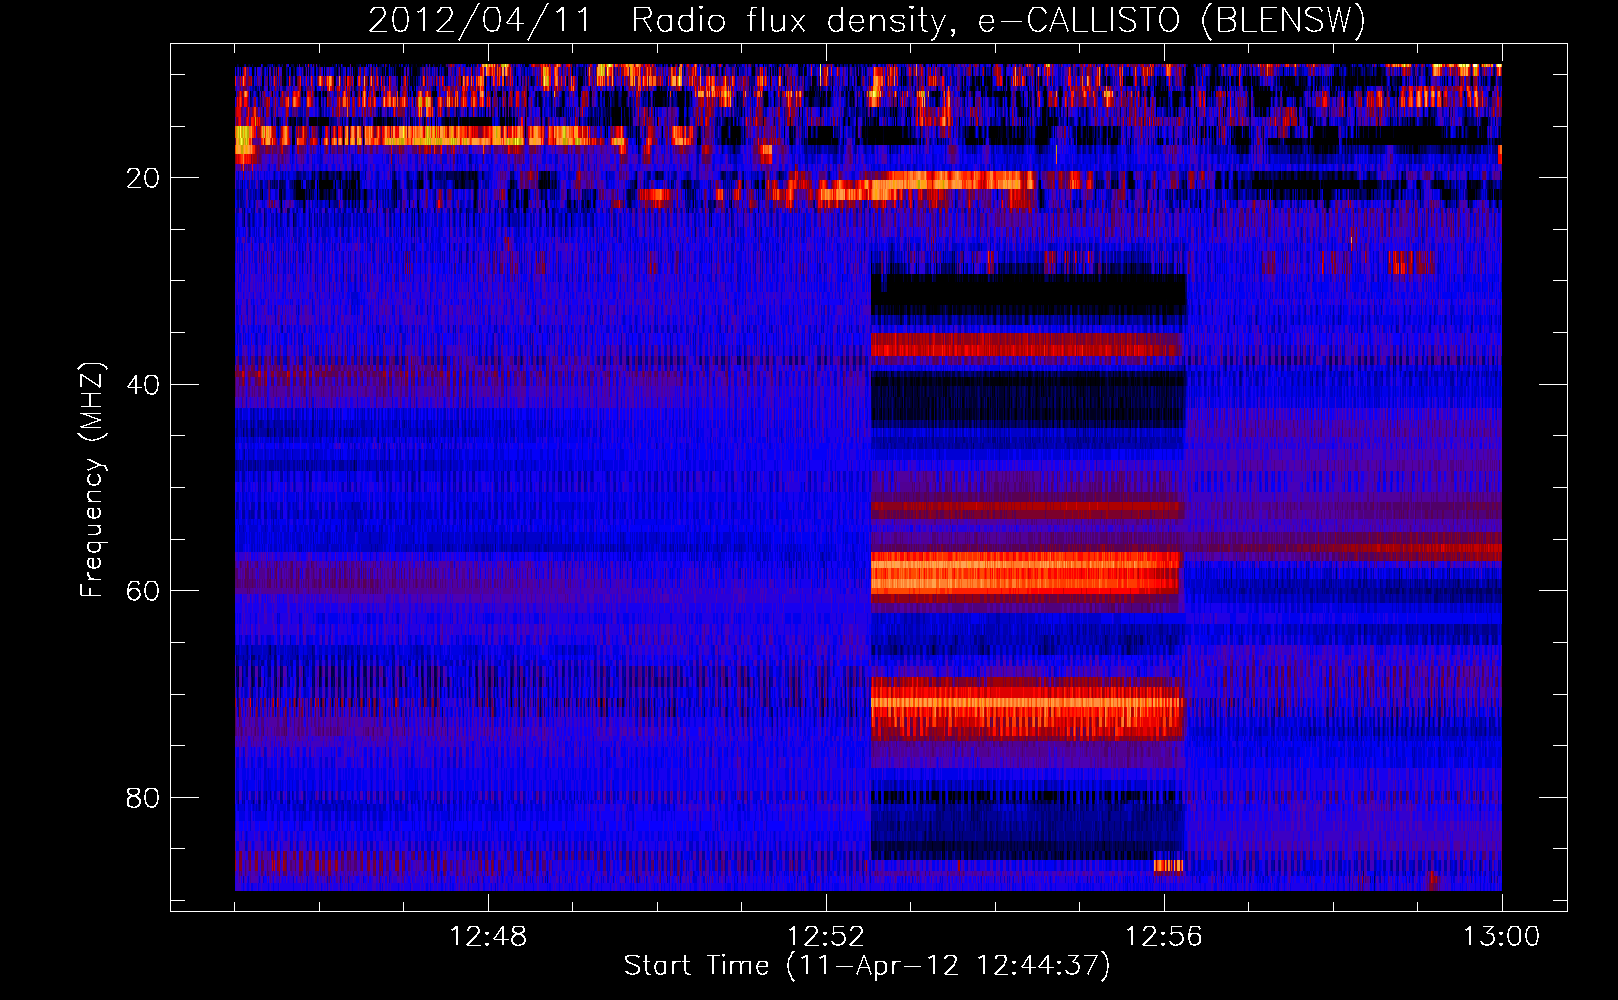
Task: Click the 40 MHz frequency tick label
Action: pyautogui.click(x=144, y=385)
